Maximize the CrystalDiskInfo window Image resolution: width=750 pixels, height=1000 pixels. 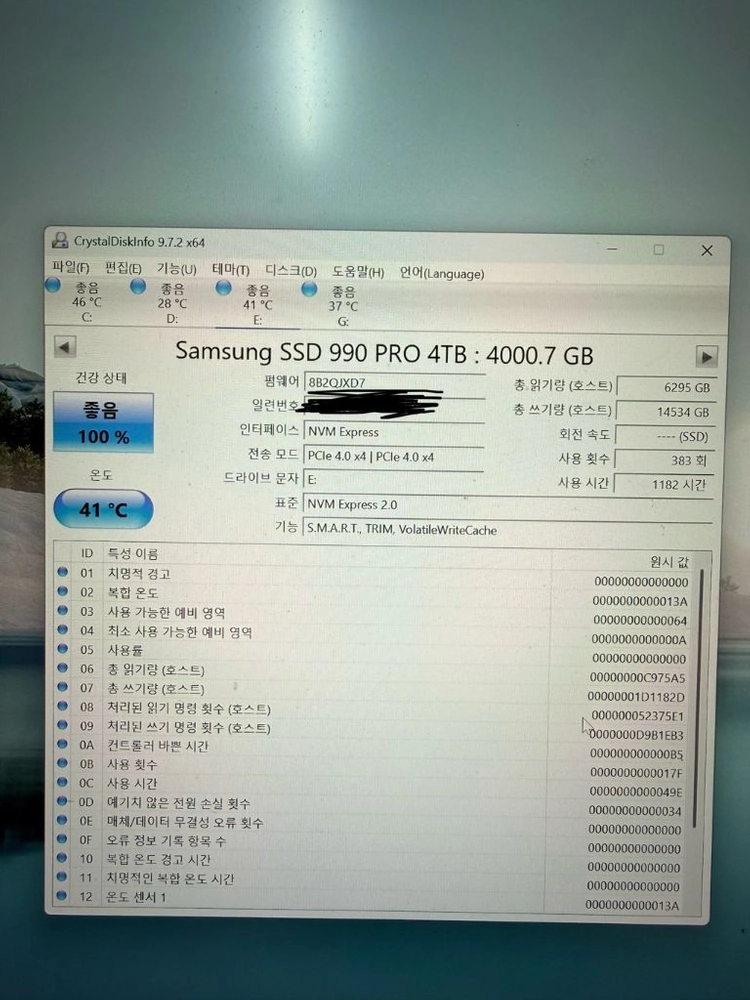click(x=658, y=249)
